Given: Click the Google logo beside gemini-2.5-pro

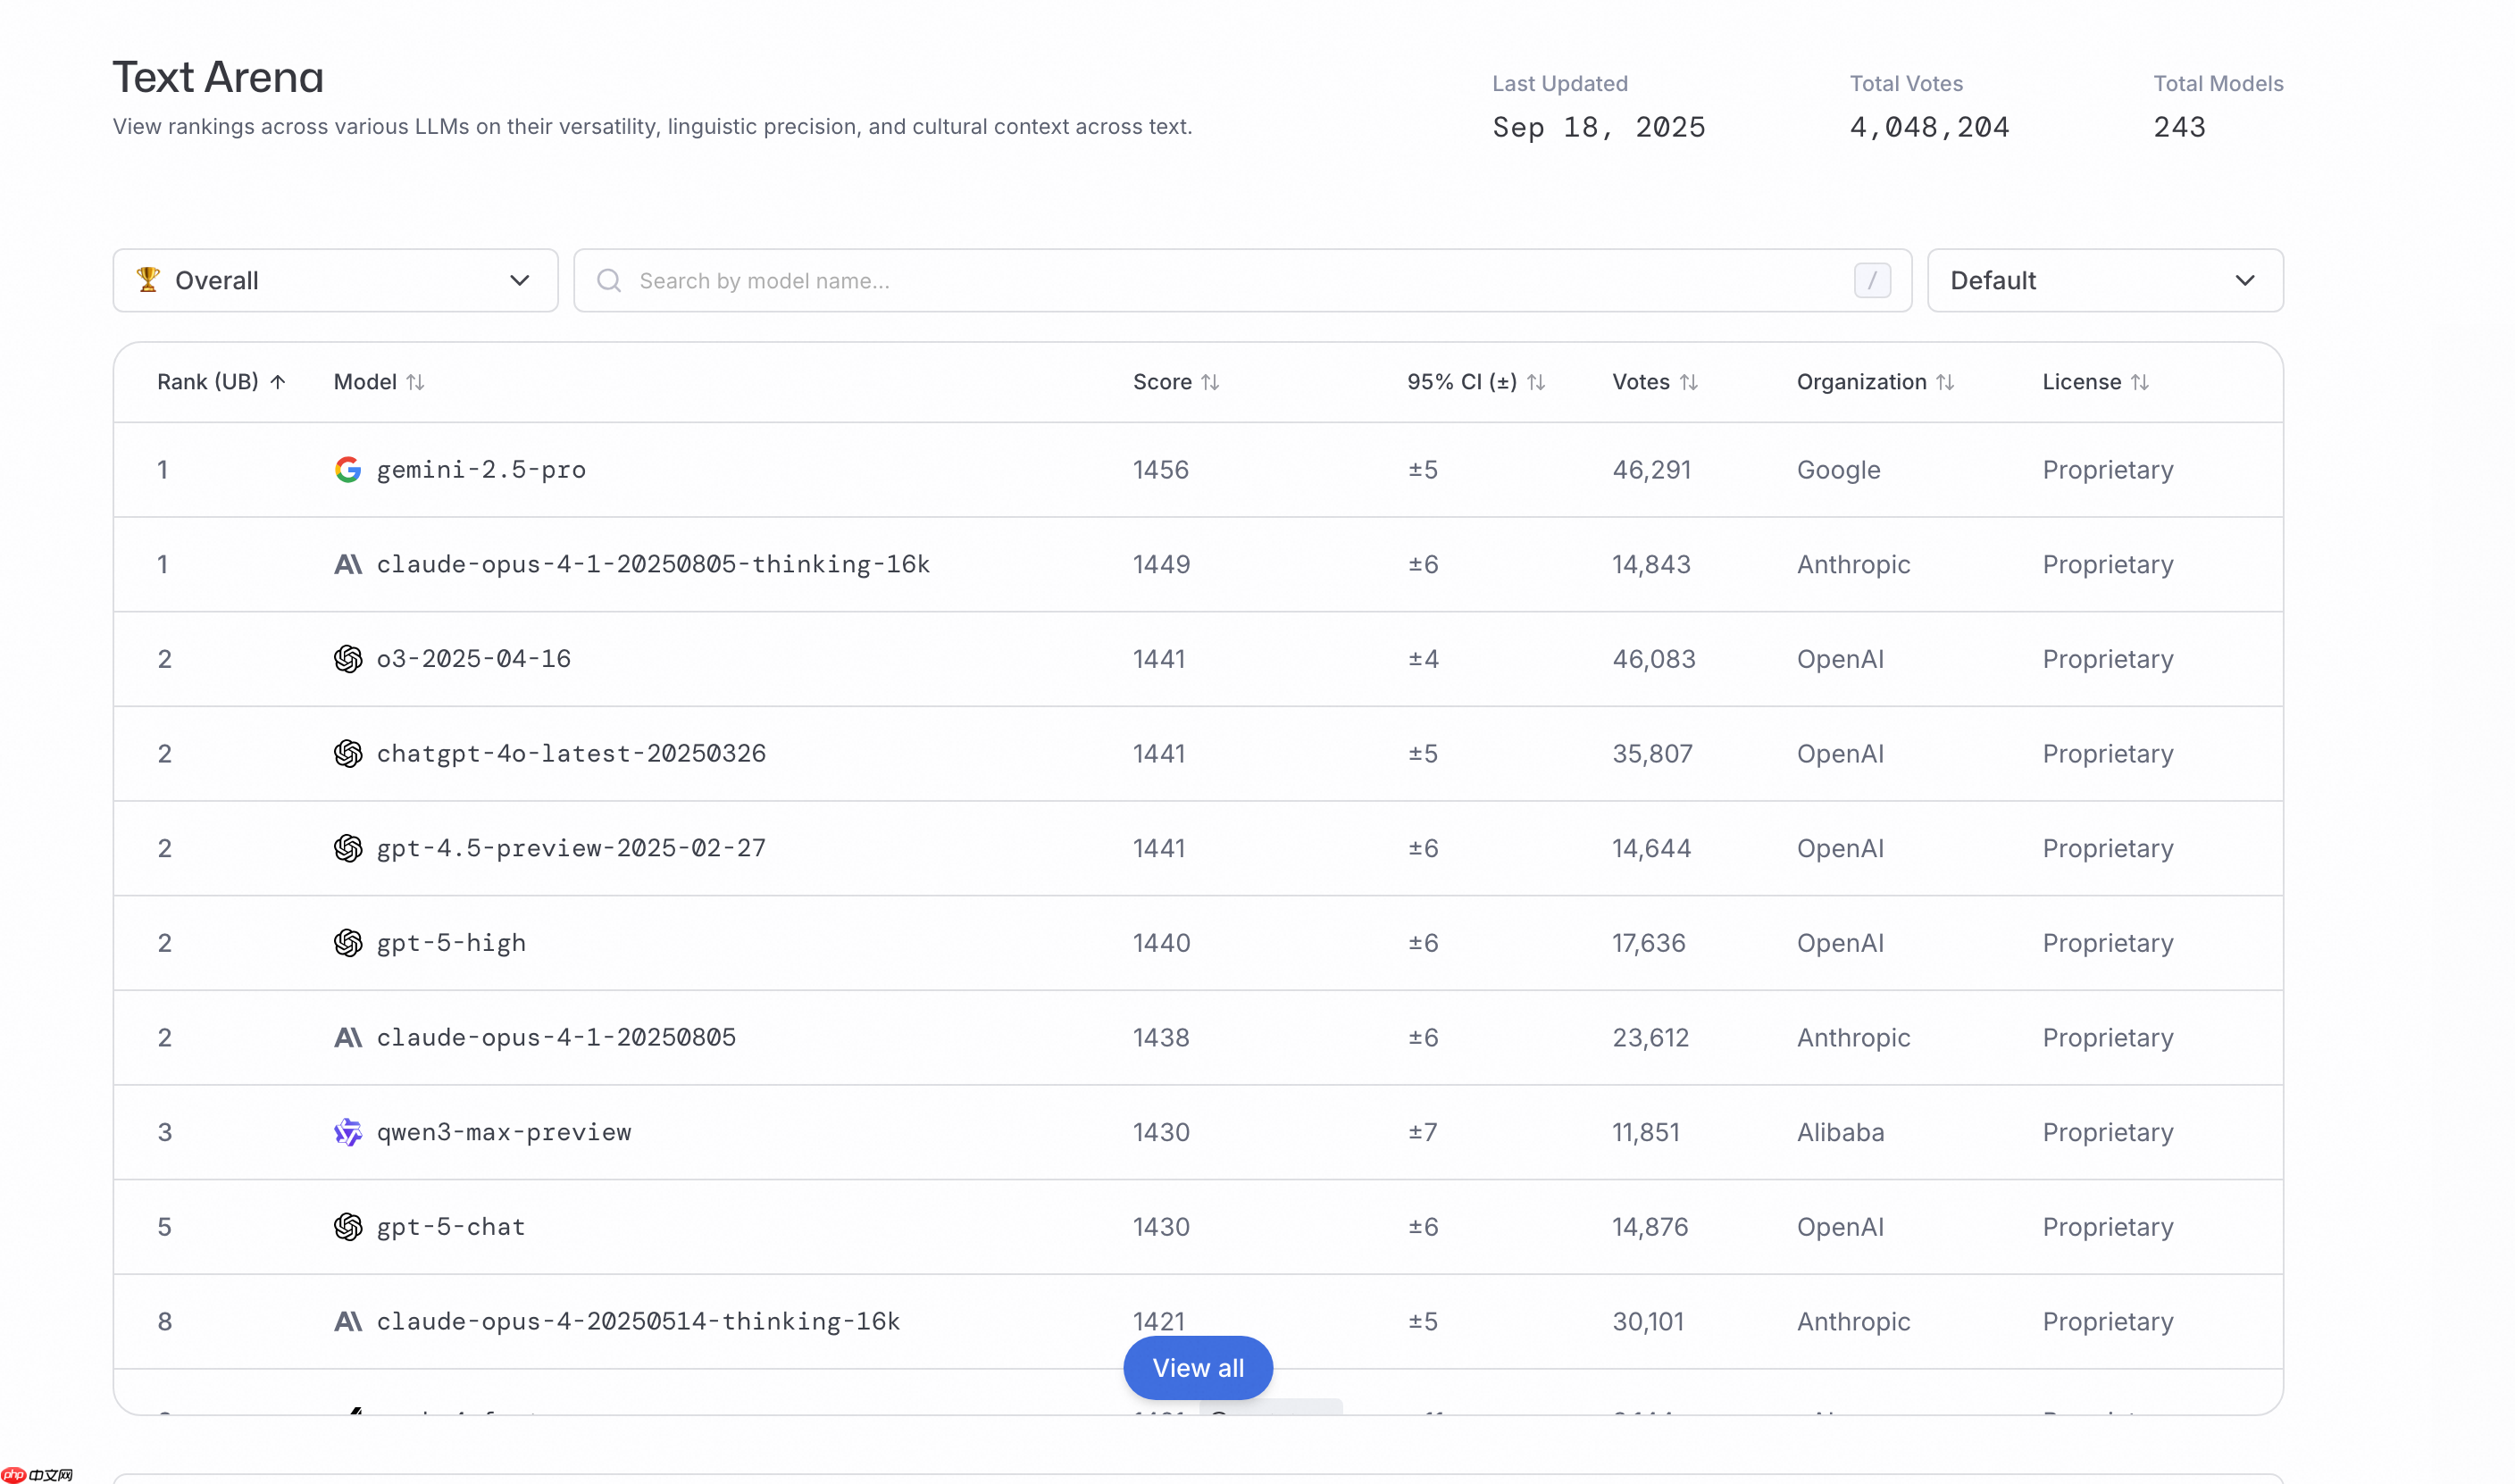Looking at the screenshot, I should click(347, 470).
